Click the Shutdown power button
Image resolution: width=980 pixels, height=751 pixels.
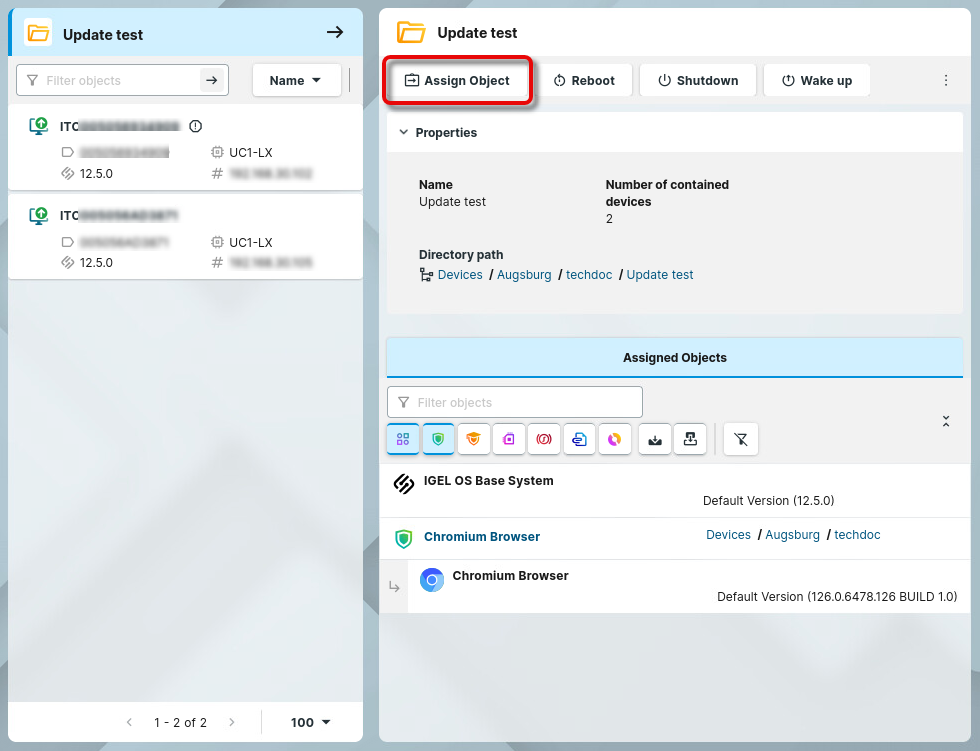[x=698, y=81]
